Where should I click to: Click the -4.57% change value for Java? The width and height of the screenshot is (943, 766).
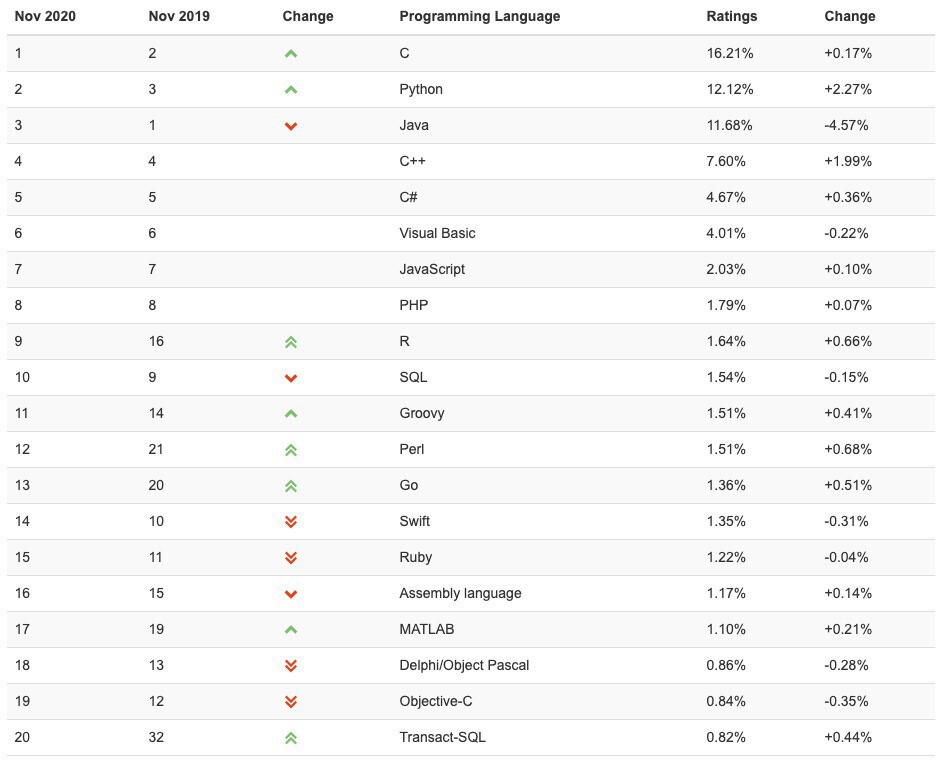tap(846, 125)
